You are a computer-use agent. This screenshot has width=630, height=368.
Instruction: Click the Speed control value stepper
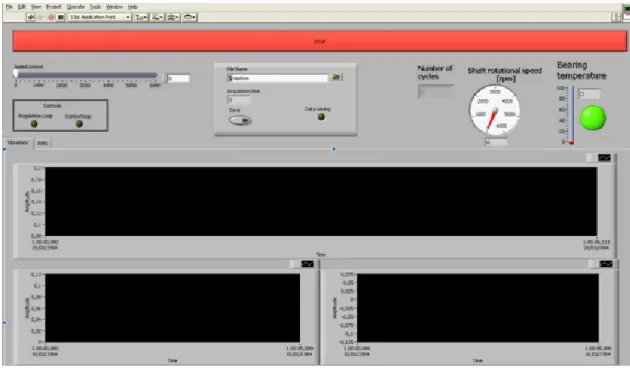165,79
